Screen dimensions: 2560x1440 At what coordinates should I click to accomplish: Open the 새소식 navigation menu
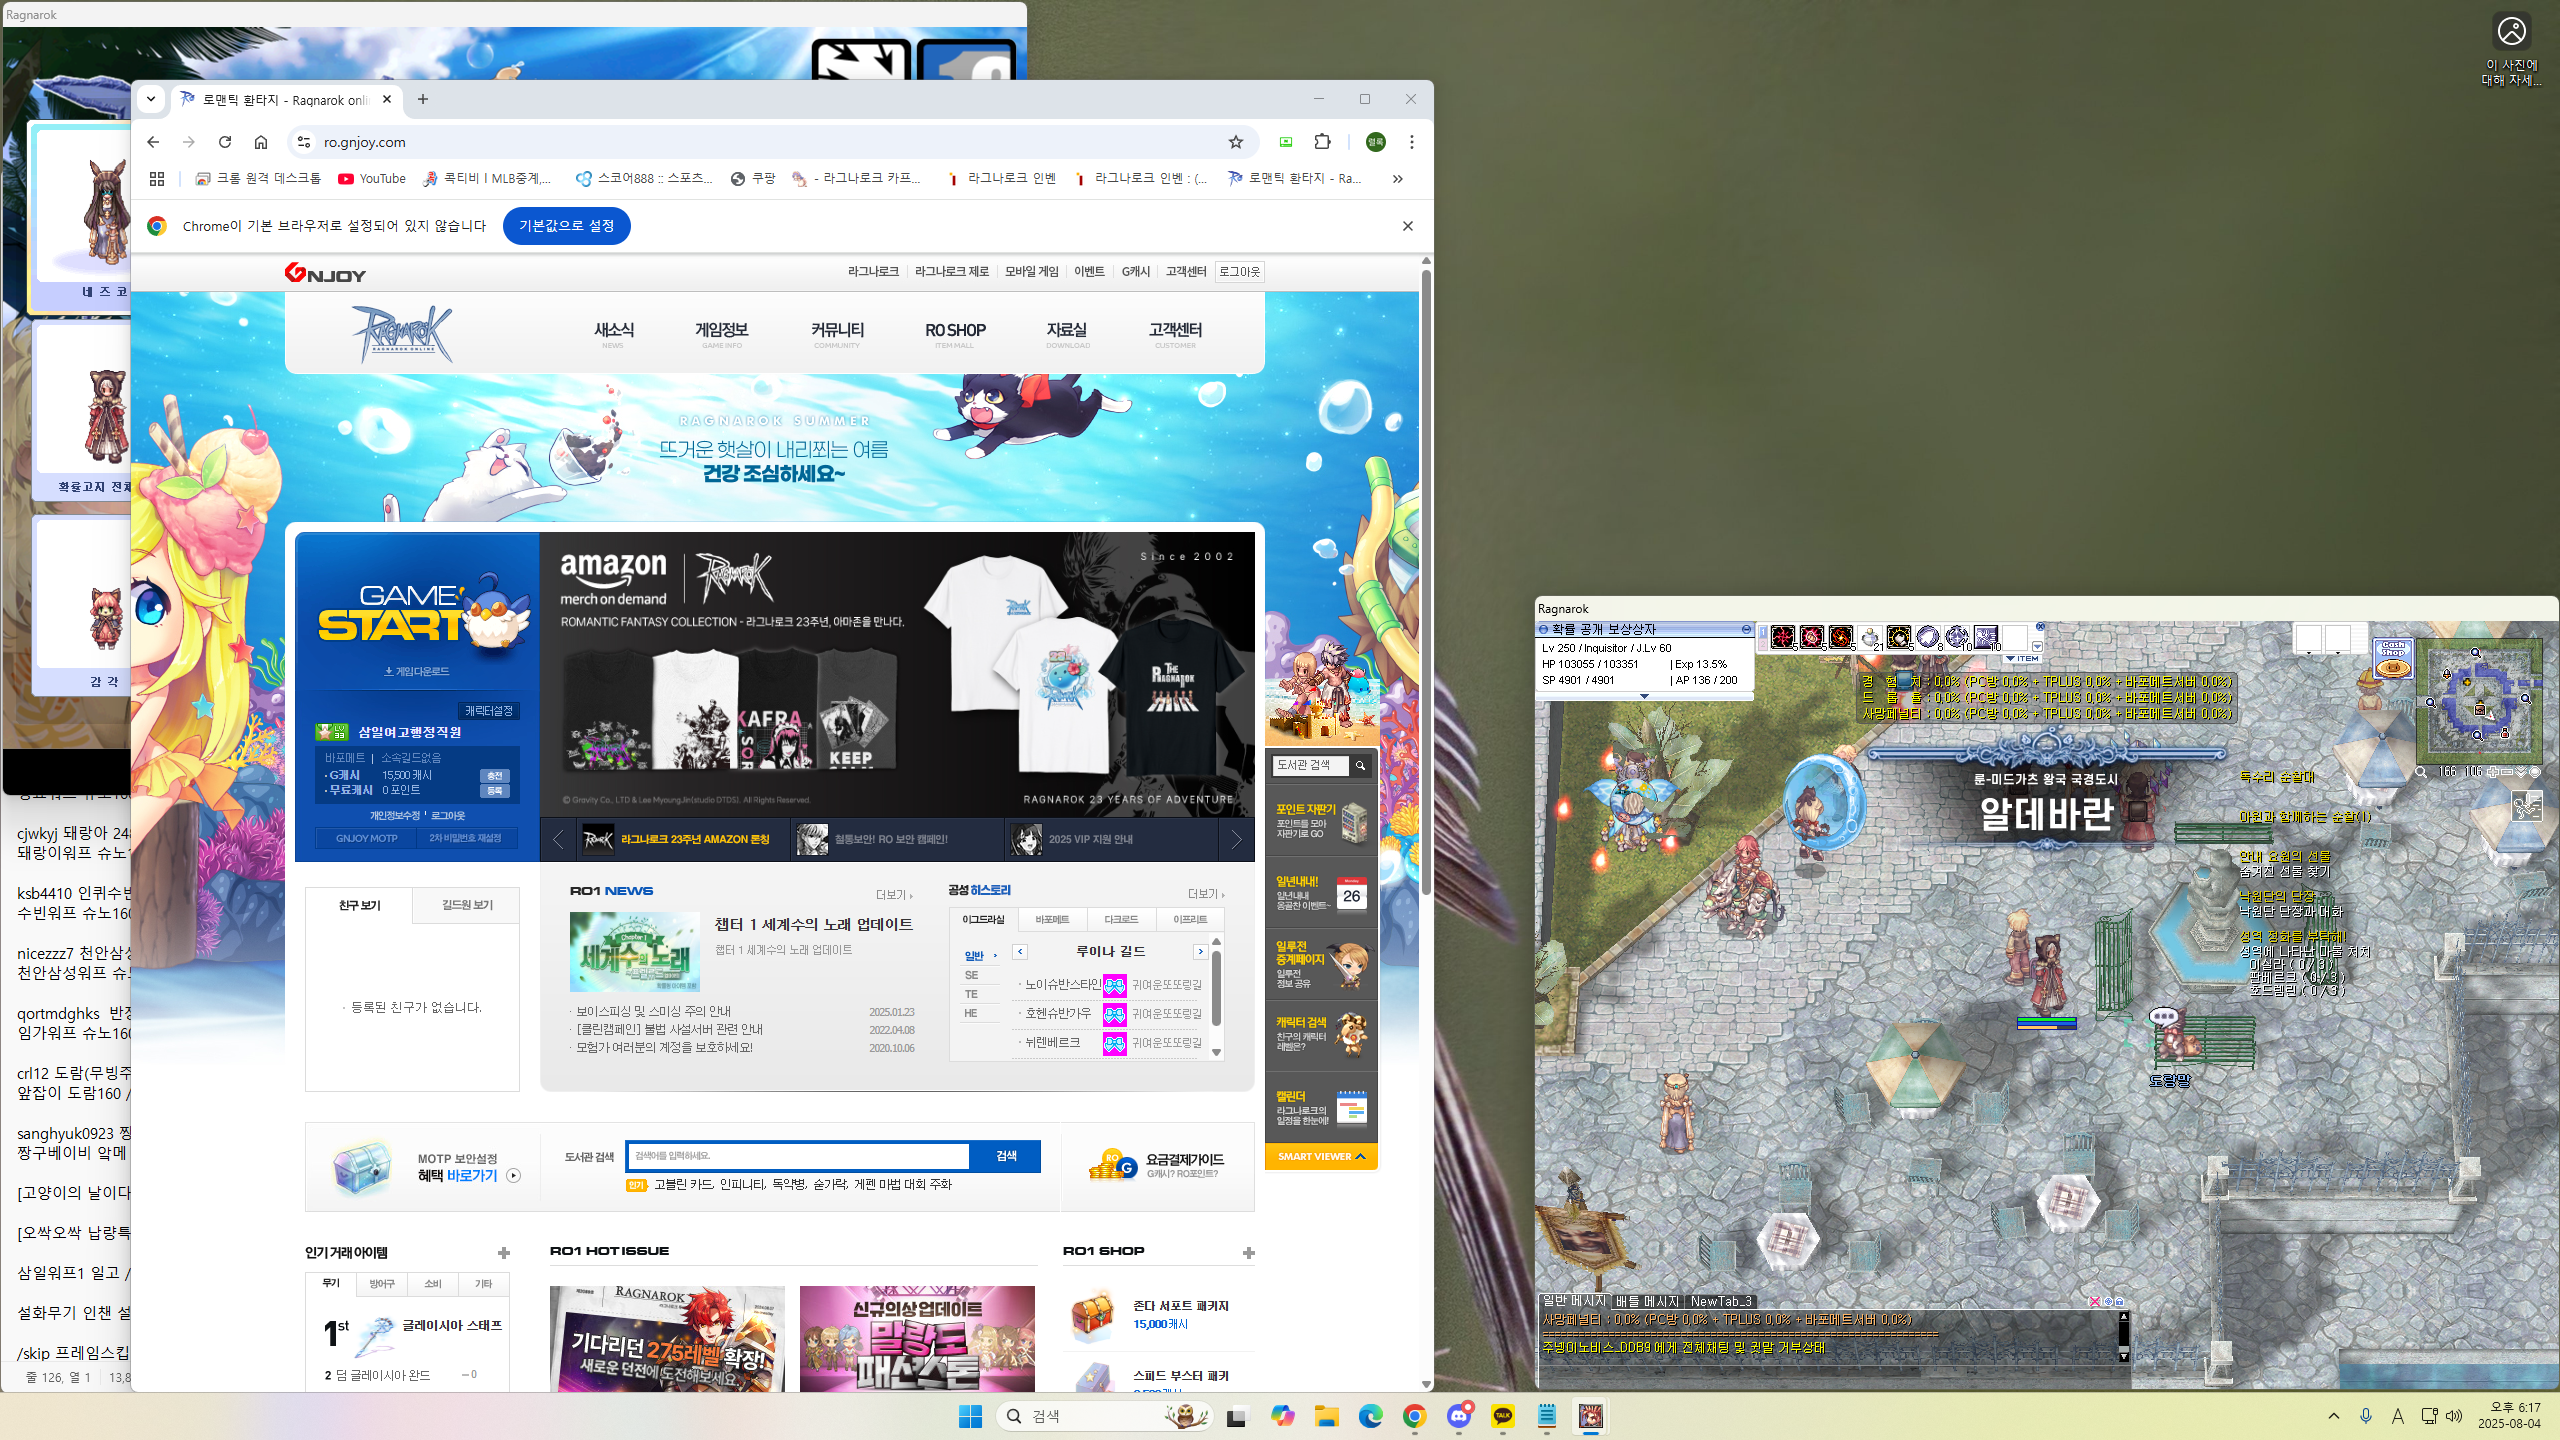click(x=613, y=335)
